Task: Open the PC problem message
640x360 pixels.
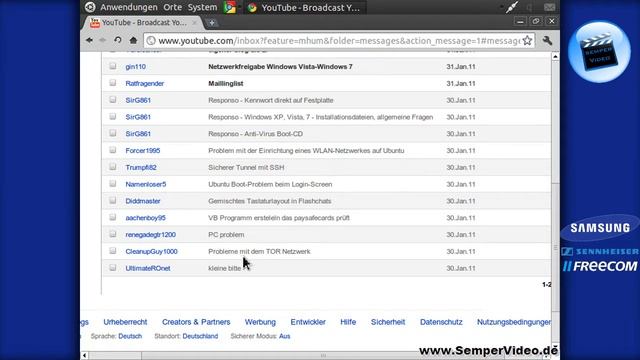Action: click(226, 235)
